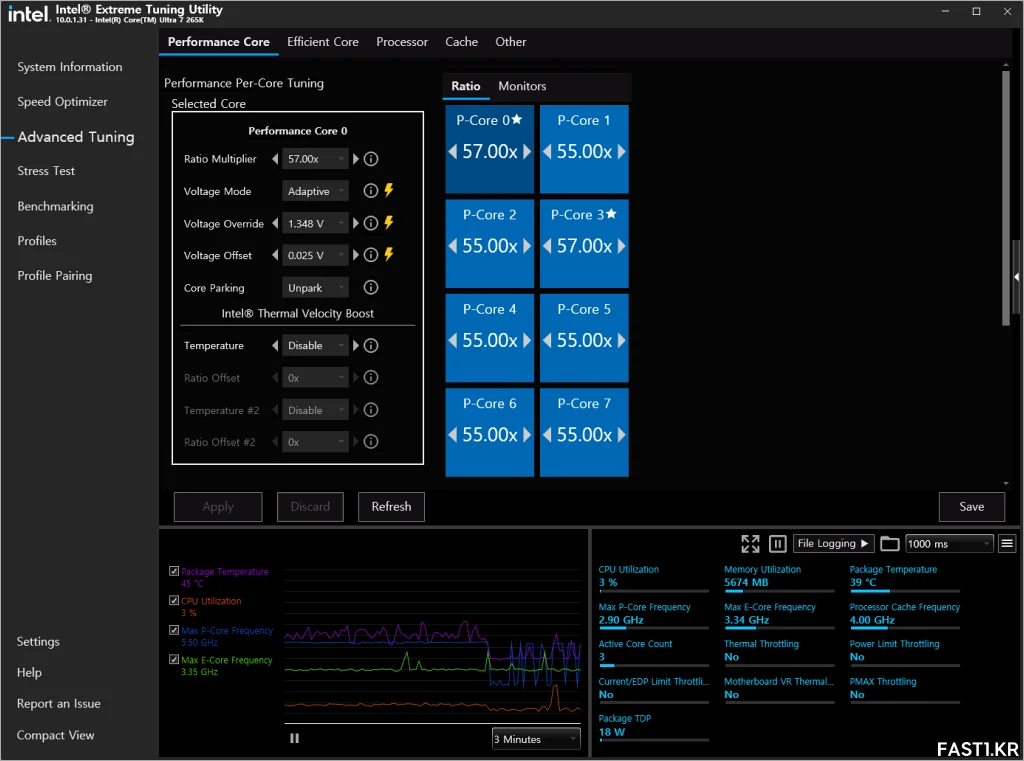Open Voltage Offset info icon
1024x761 pixels.
pyautogui.click(x=371, y=255)
